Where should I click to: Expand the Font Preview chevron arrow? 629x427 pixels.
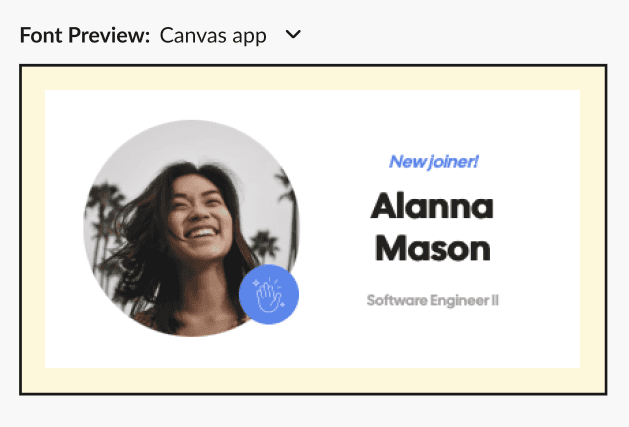(x=293, y=35)
